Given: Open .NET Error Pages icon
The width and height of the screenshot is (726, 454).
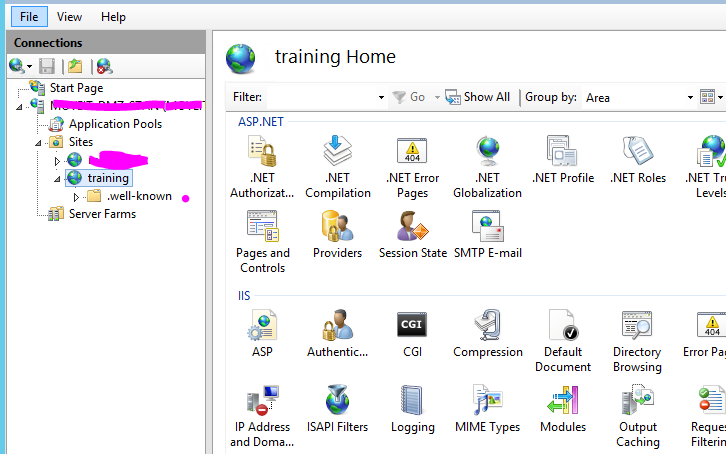Looking at the screenshot, I should tap(412, 167).
